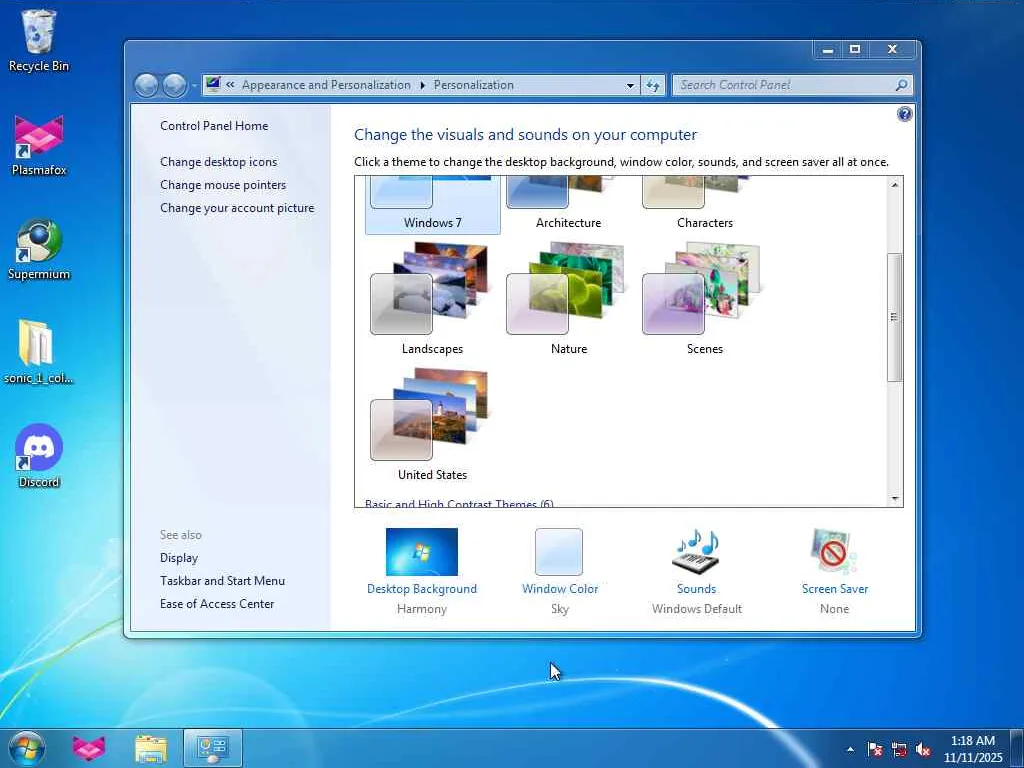Select the Windows 7 theme

point(432,205)
